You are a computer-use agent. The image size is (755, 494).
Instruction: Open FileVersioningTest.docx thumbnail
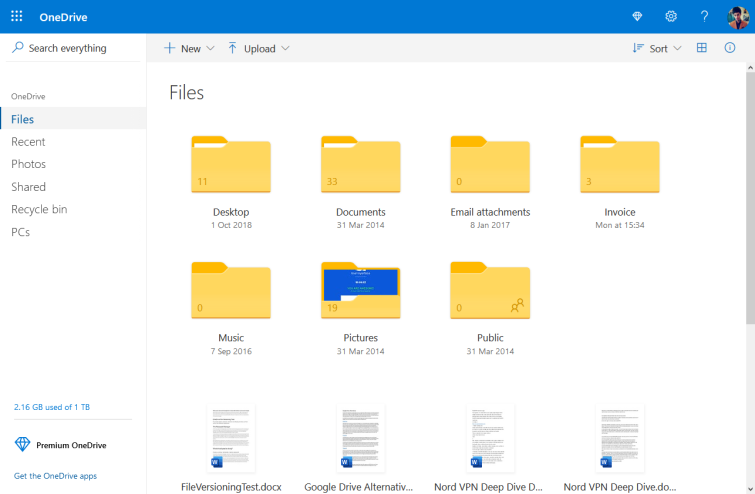pyautogui.click(x=231, y=438)
